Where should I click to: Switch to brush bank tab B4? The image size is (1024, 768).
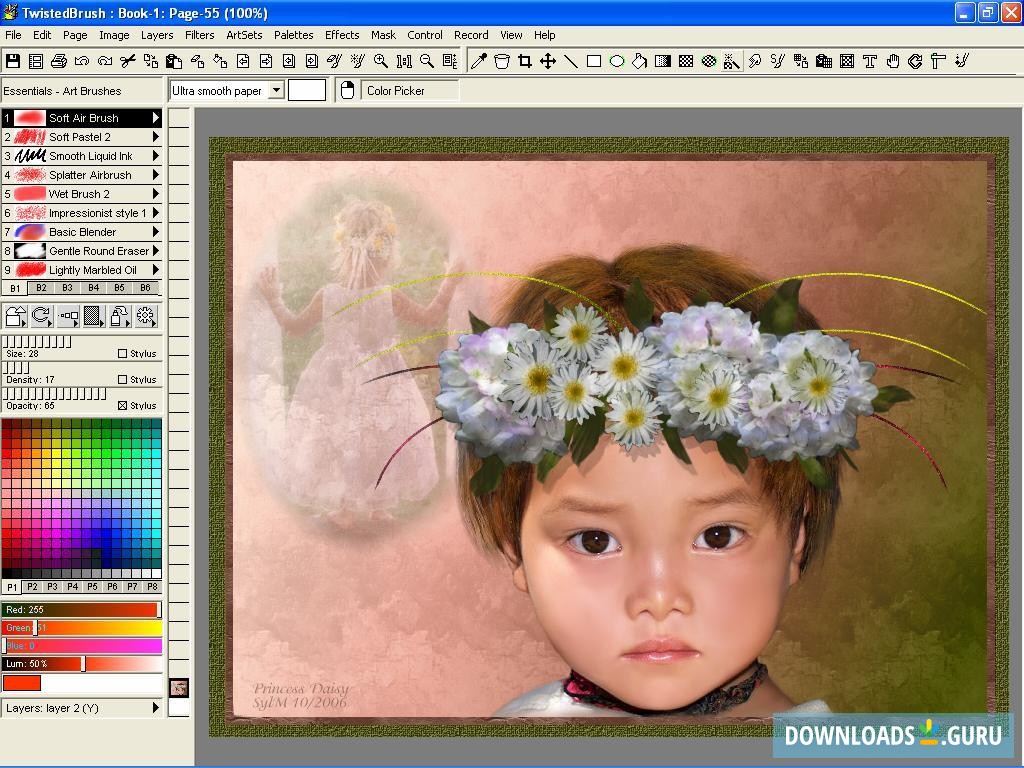93,287
